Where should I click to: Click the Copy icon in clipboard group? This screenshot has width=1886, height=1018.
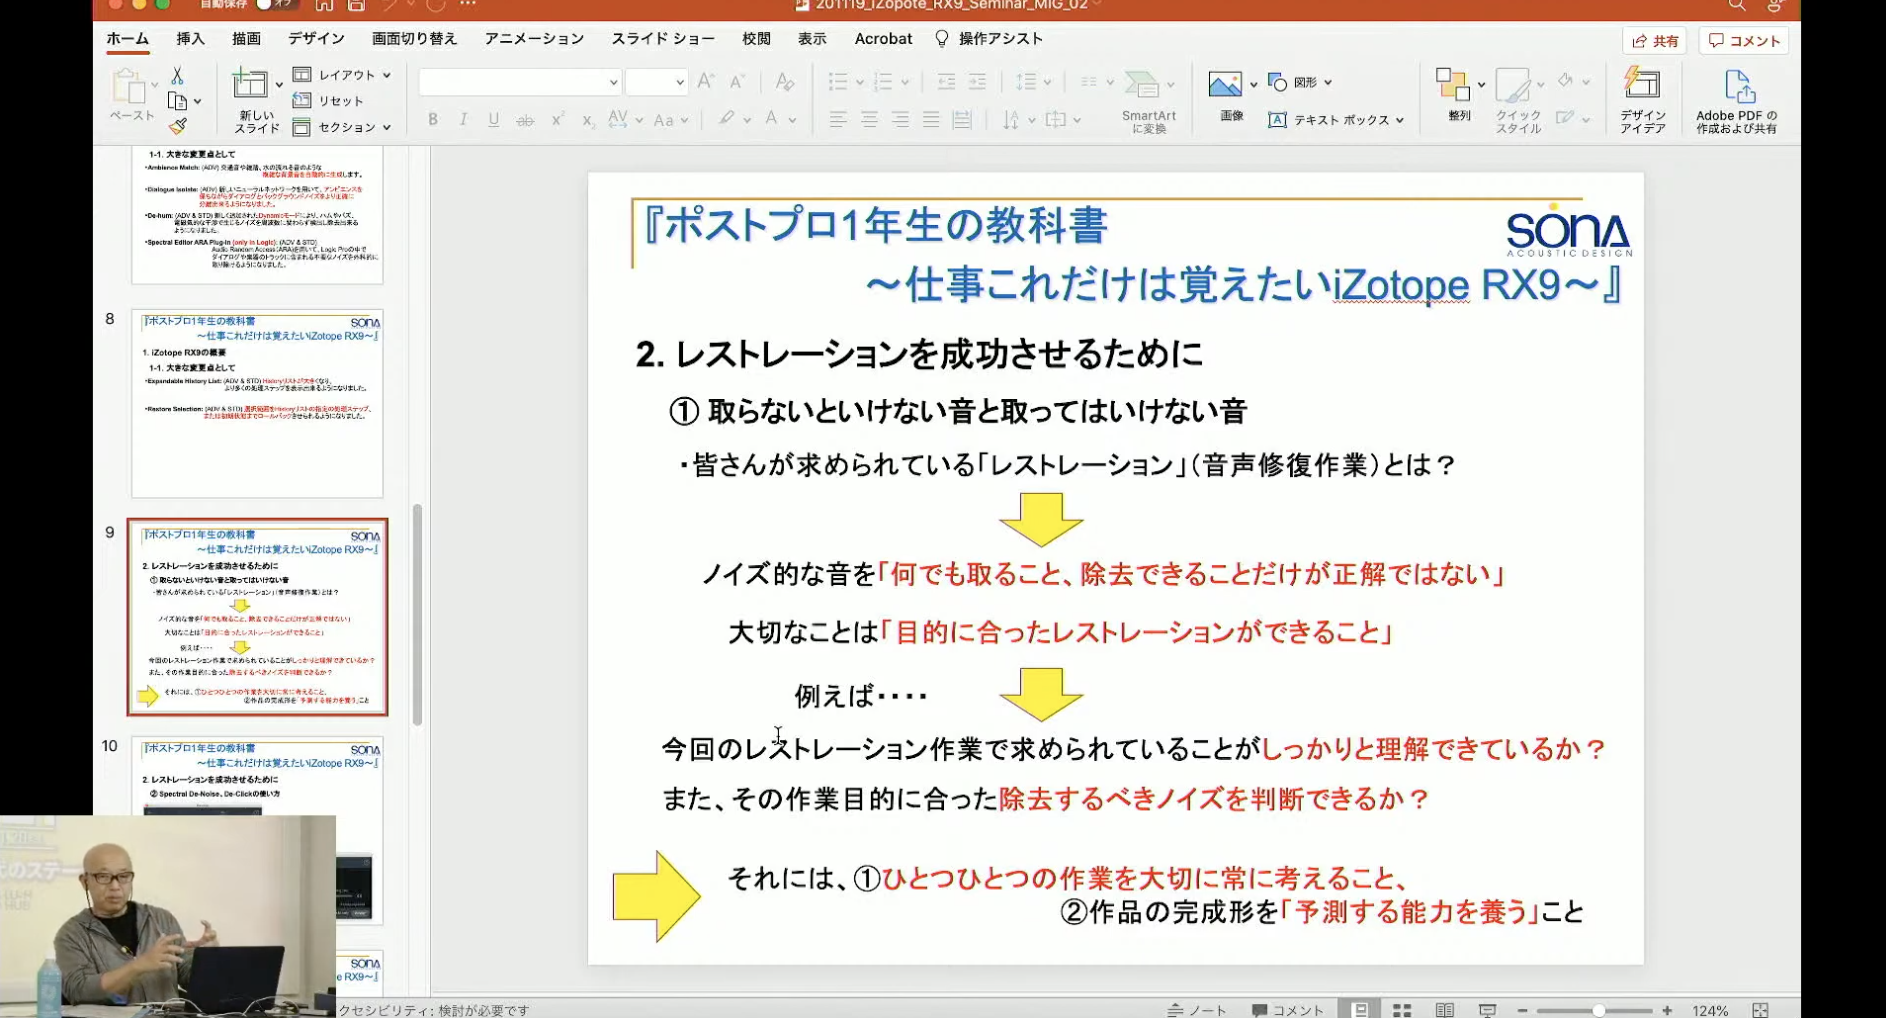click(178, 101)
